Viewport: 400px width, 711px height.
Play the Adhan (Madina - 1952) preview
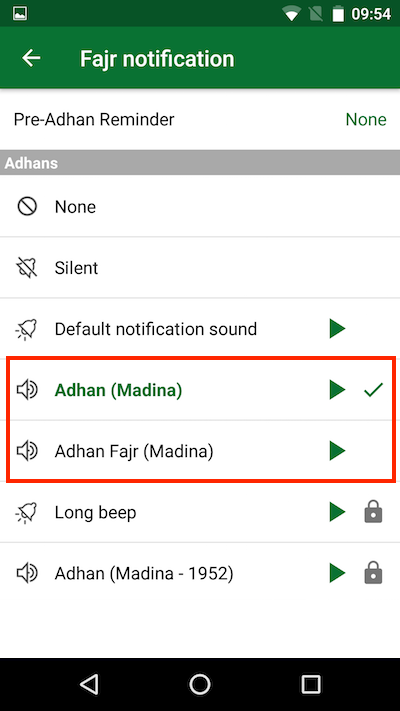(x=337, y=574)
